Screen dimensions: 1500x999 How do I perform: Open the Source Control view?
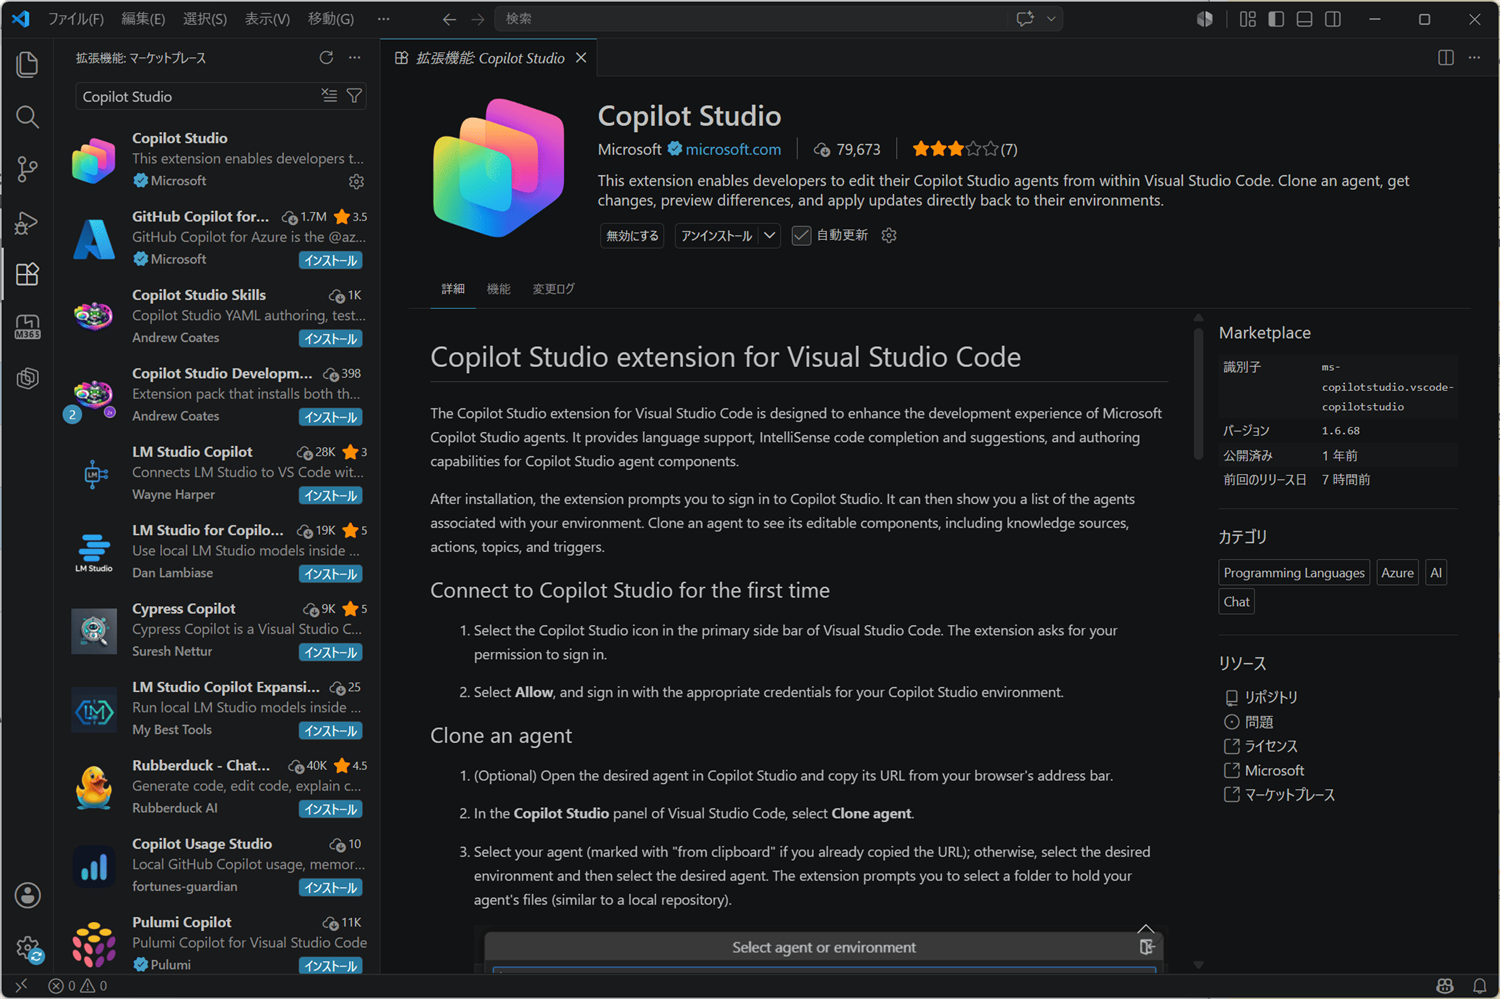coord(28,169)
